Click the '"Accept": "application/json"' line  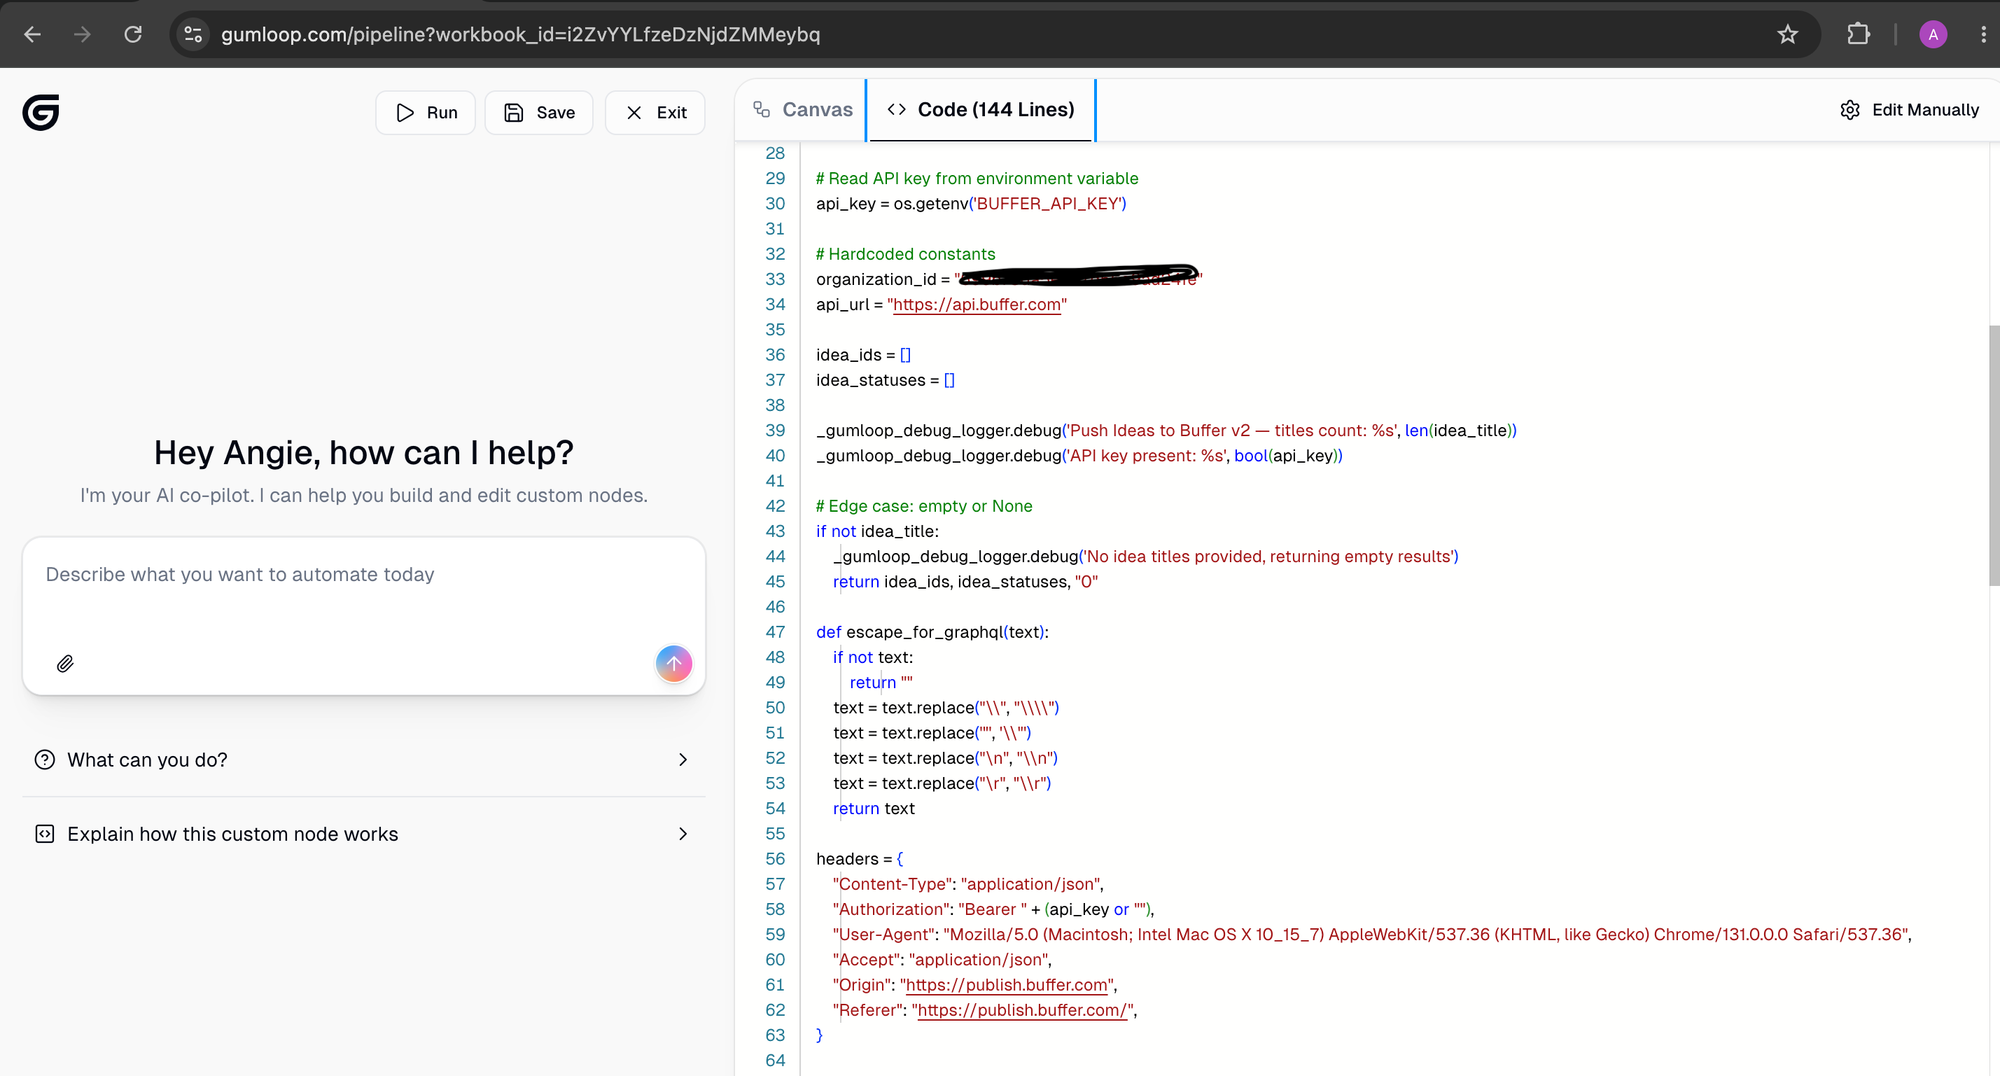[x=942, y=960]
